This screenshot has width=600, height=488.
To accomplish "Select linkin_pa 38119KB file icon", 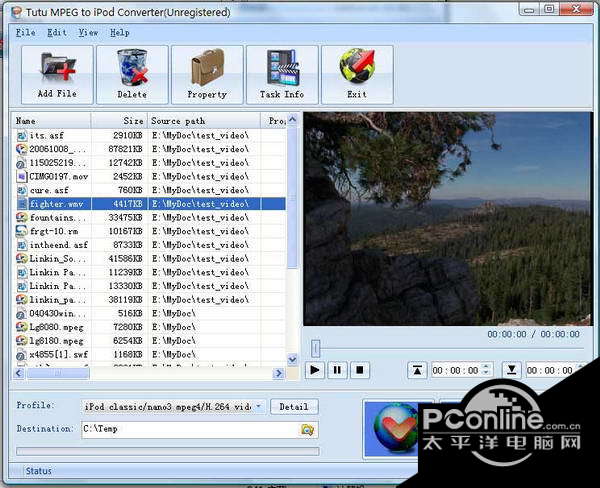I will [x=22, y=300].
